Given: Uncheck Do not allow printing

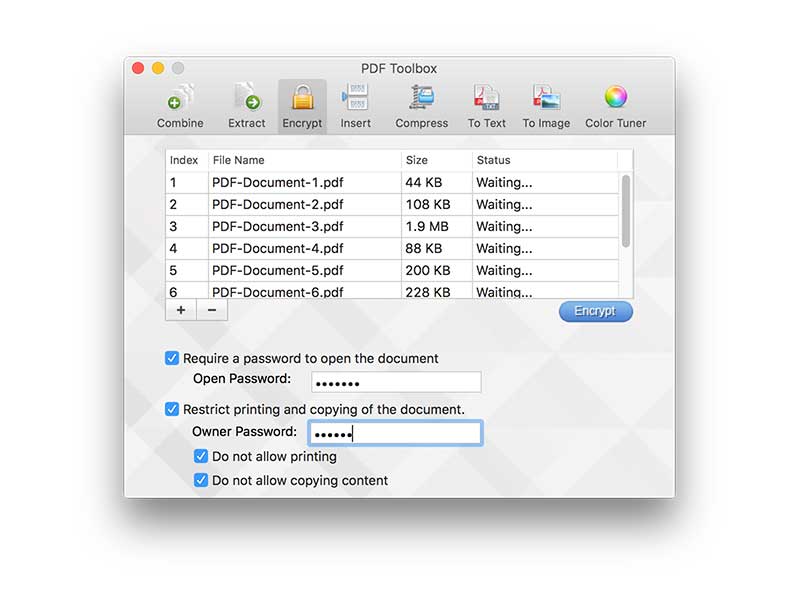Looking at the screenshot, I should pos(201,456).
